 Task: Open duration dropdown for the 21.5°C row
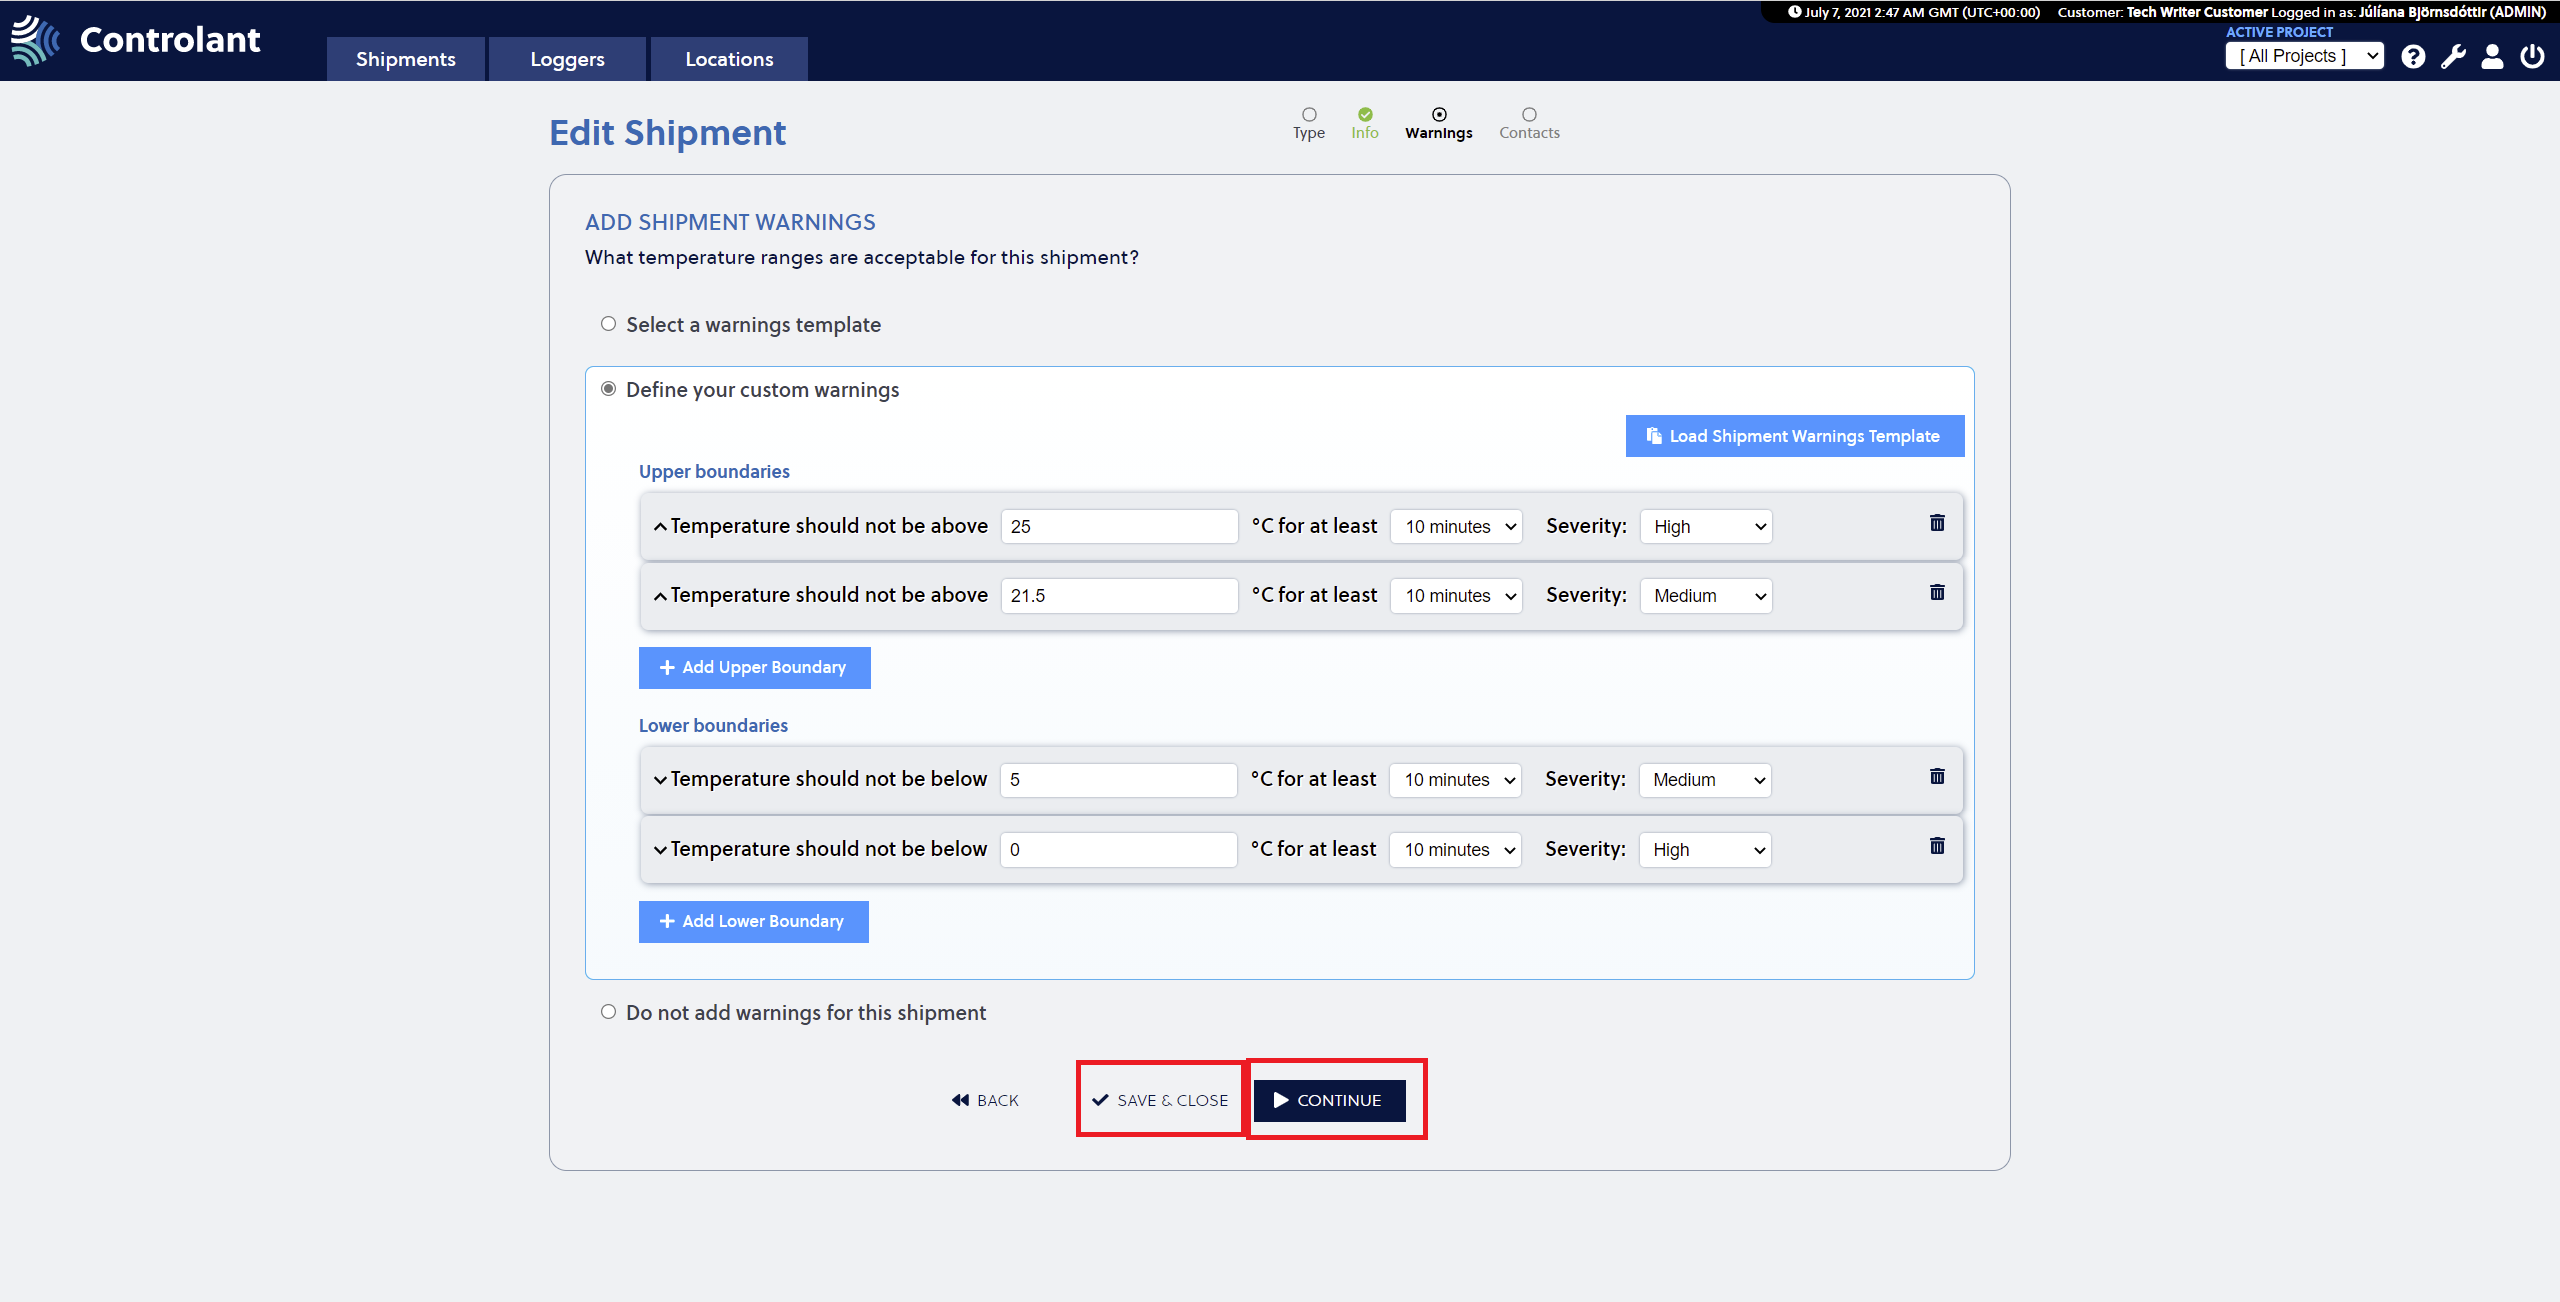pyautogui.click(x=1456, y=596)
